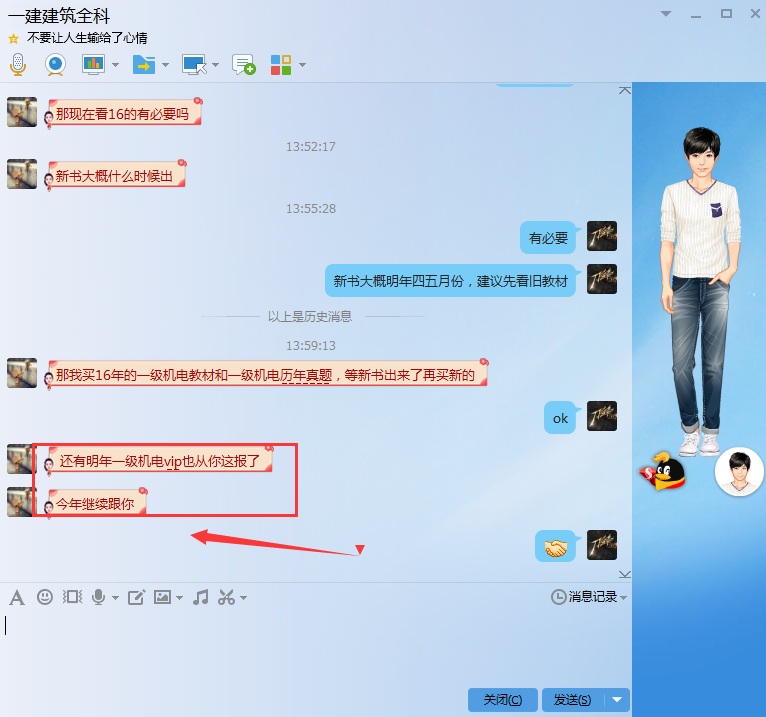Click the chat scroll-down arrow
The width and height of the screenshot is (766, 717).
pyautogui.click(x=624, y=574)
